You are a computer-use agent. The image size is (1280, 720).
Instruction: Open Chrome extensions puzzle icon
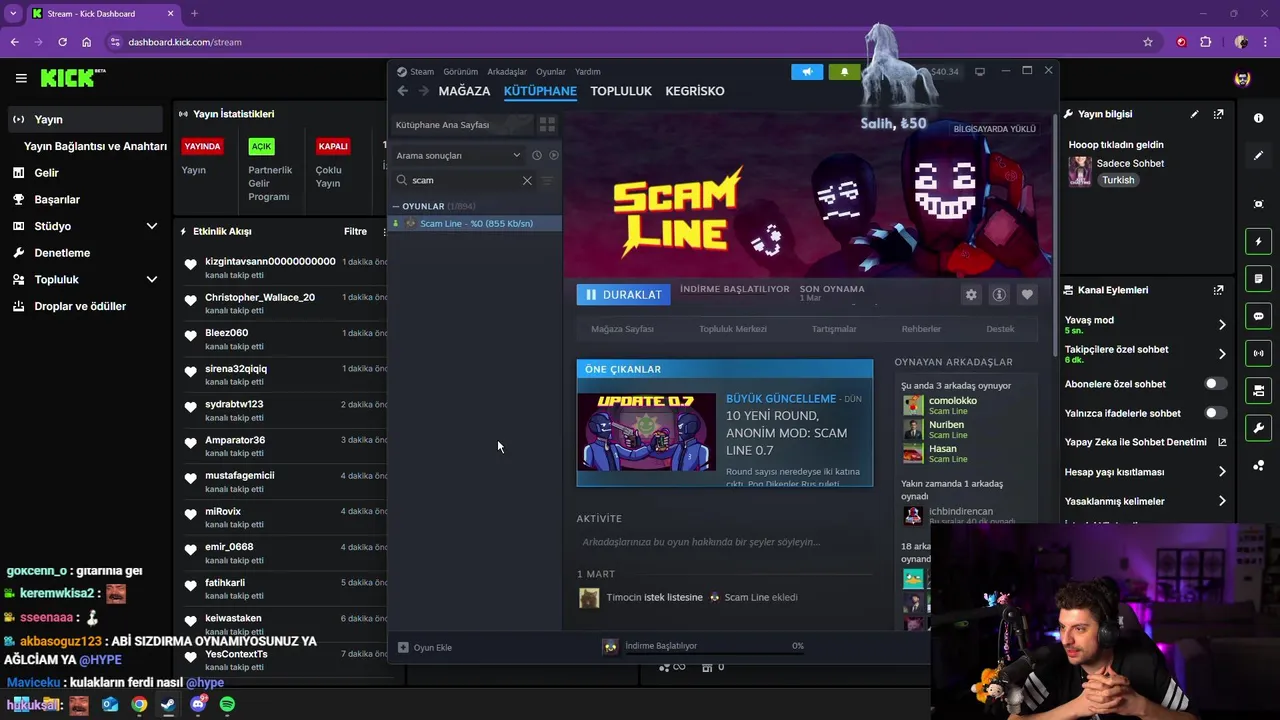[1205, 42]
